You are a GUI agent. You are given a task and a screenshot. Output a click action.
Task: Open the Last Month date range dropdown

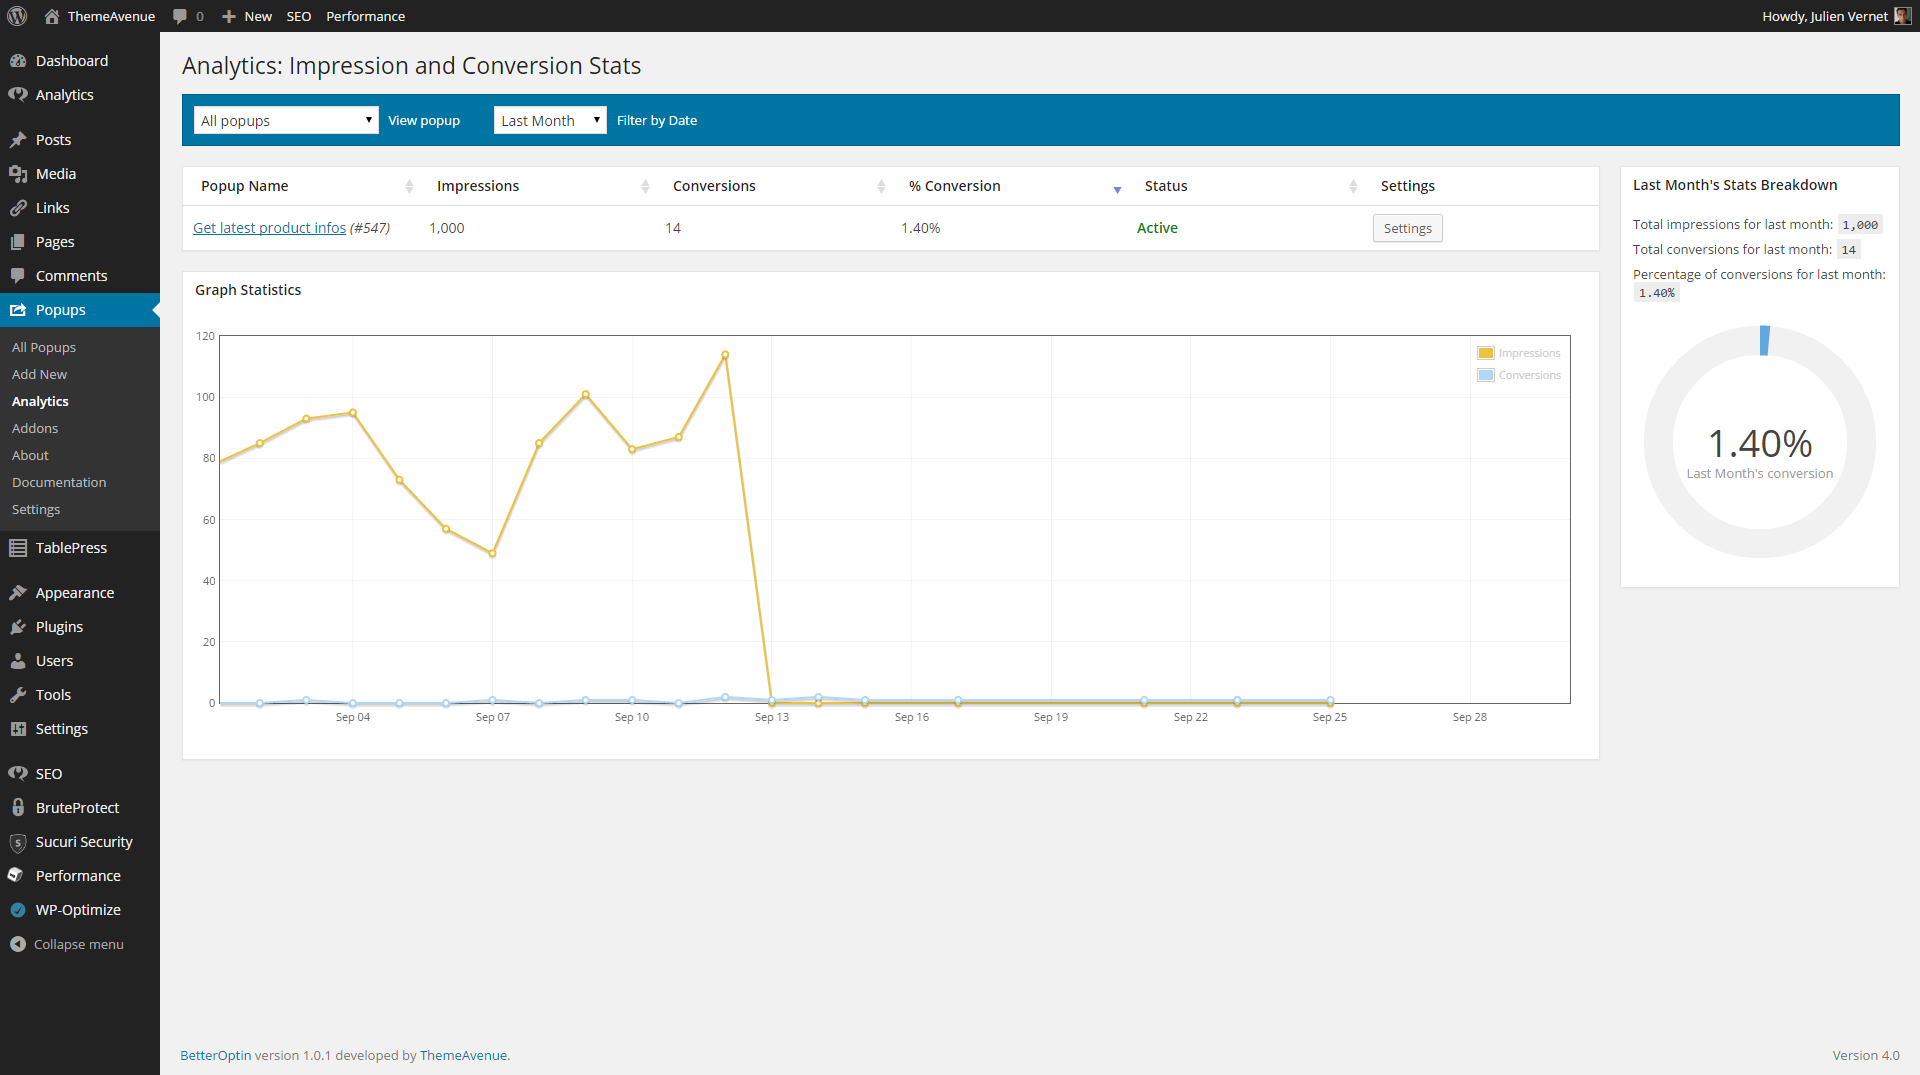[x=550, y=120]
